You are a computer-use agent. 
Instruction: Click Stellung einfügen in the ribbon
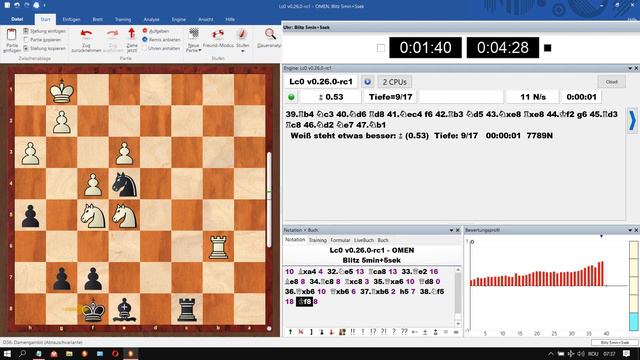point(44,31)
